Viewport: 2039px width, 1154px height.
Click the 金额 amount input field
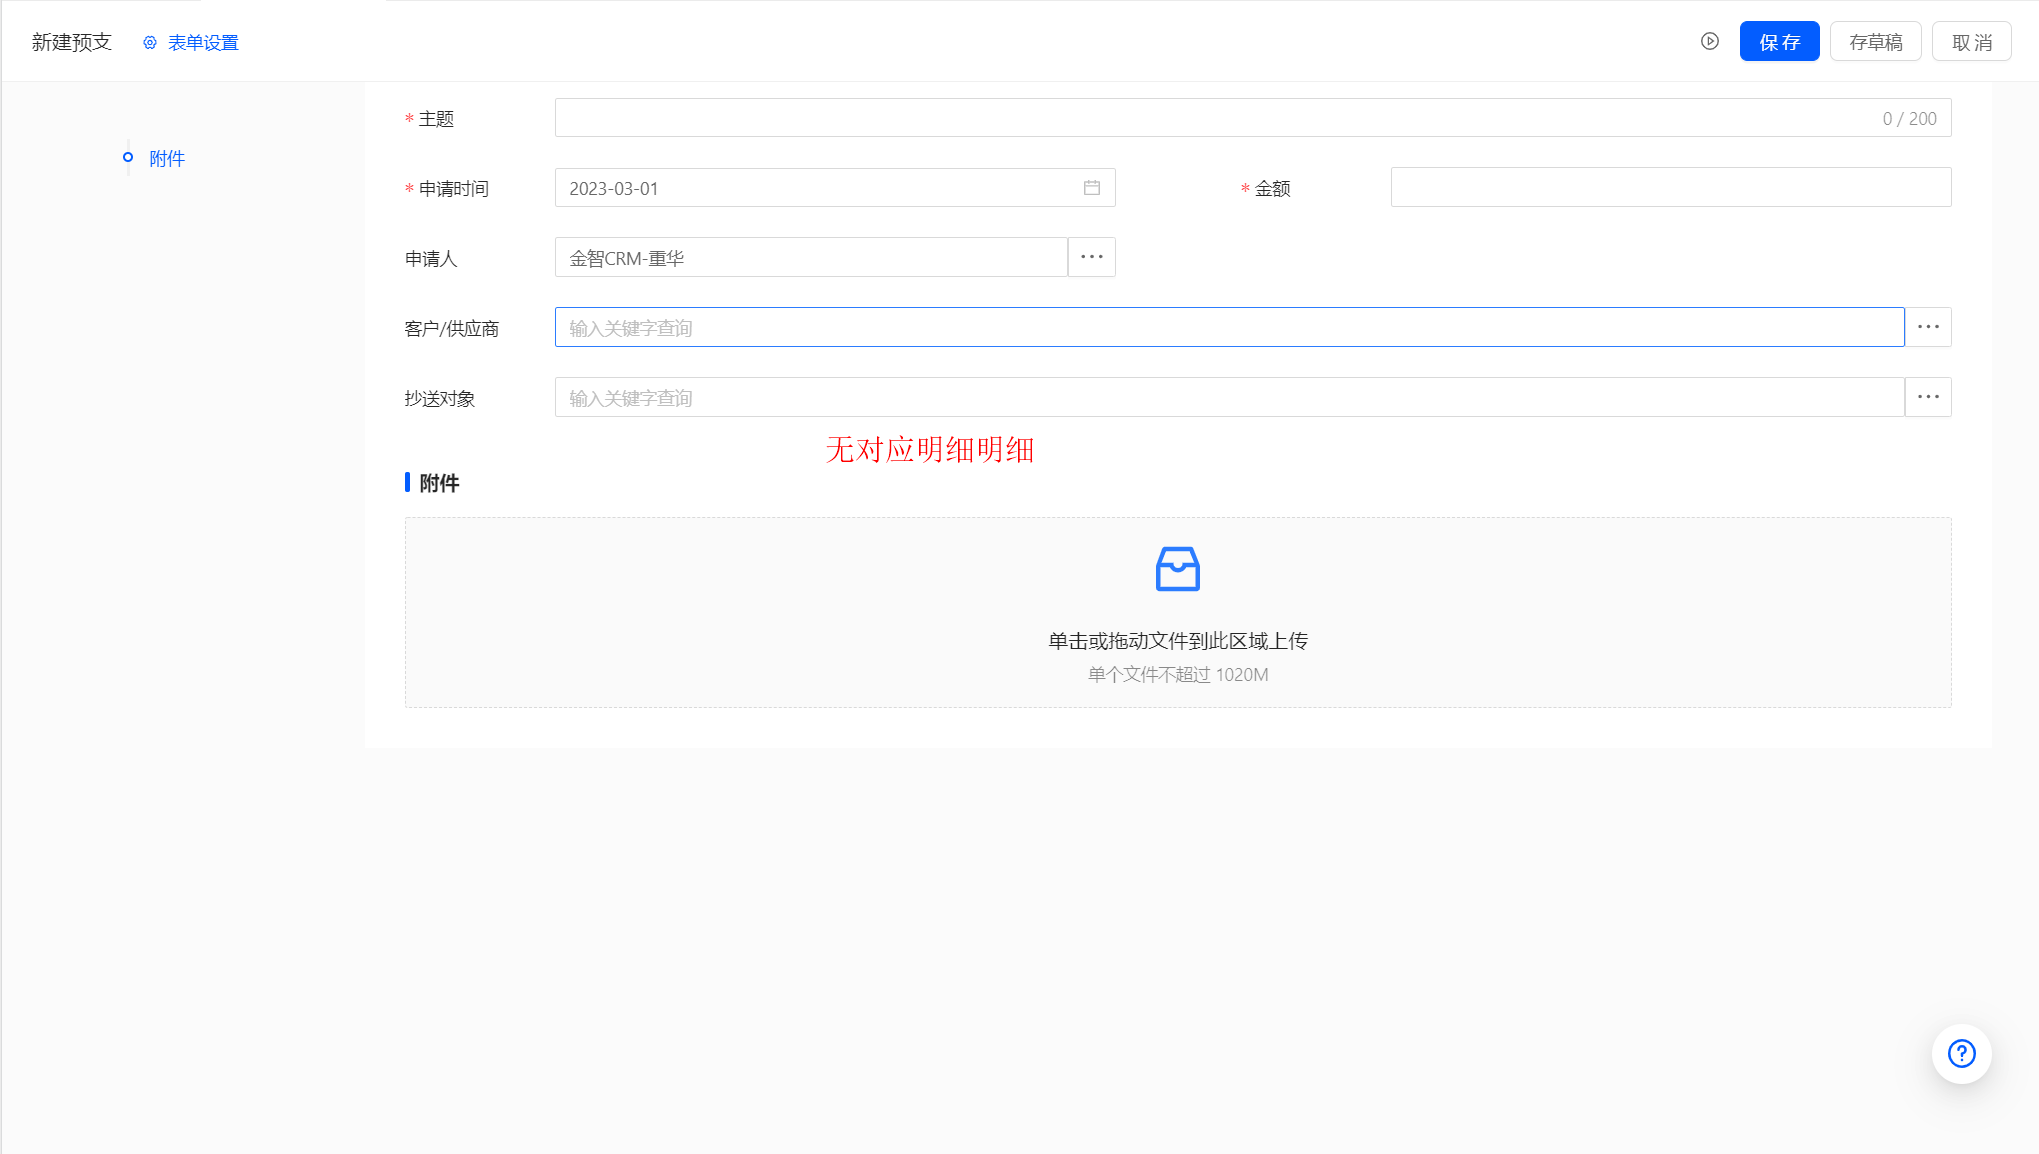click(1670, 188)
